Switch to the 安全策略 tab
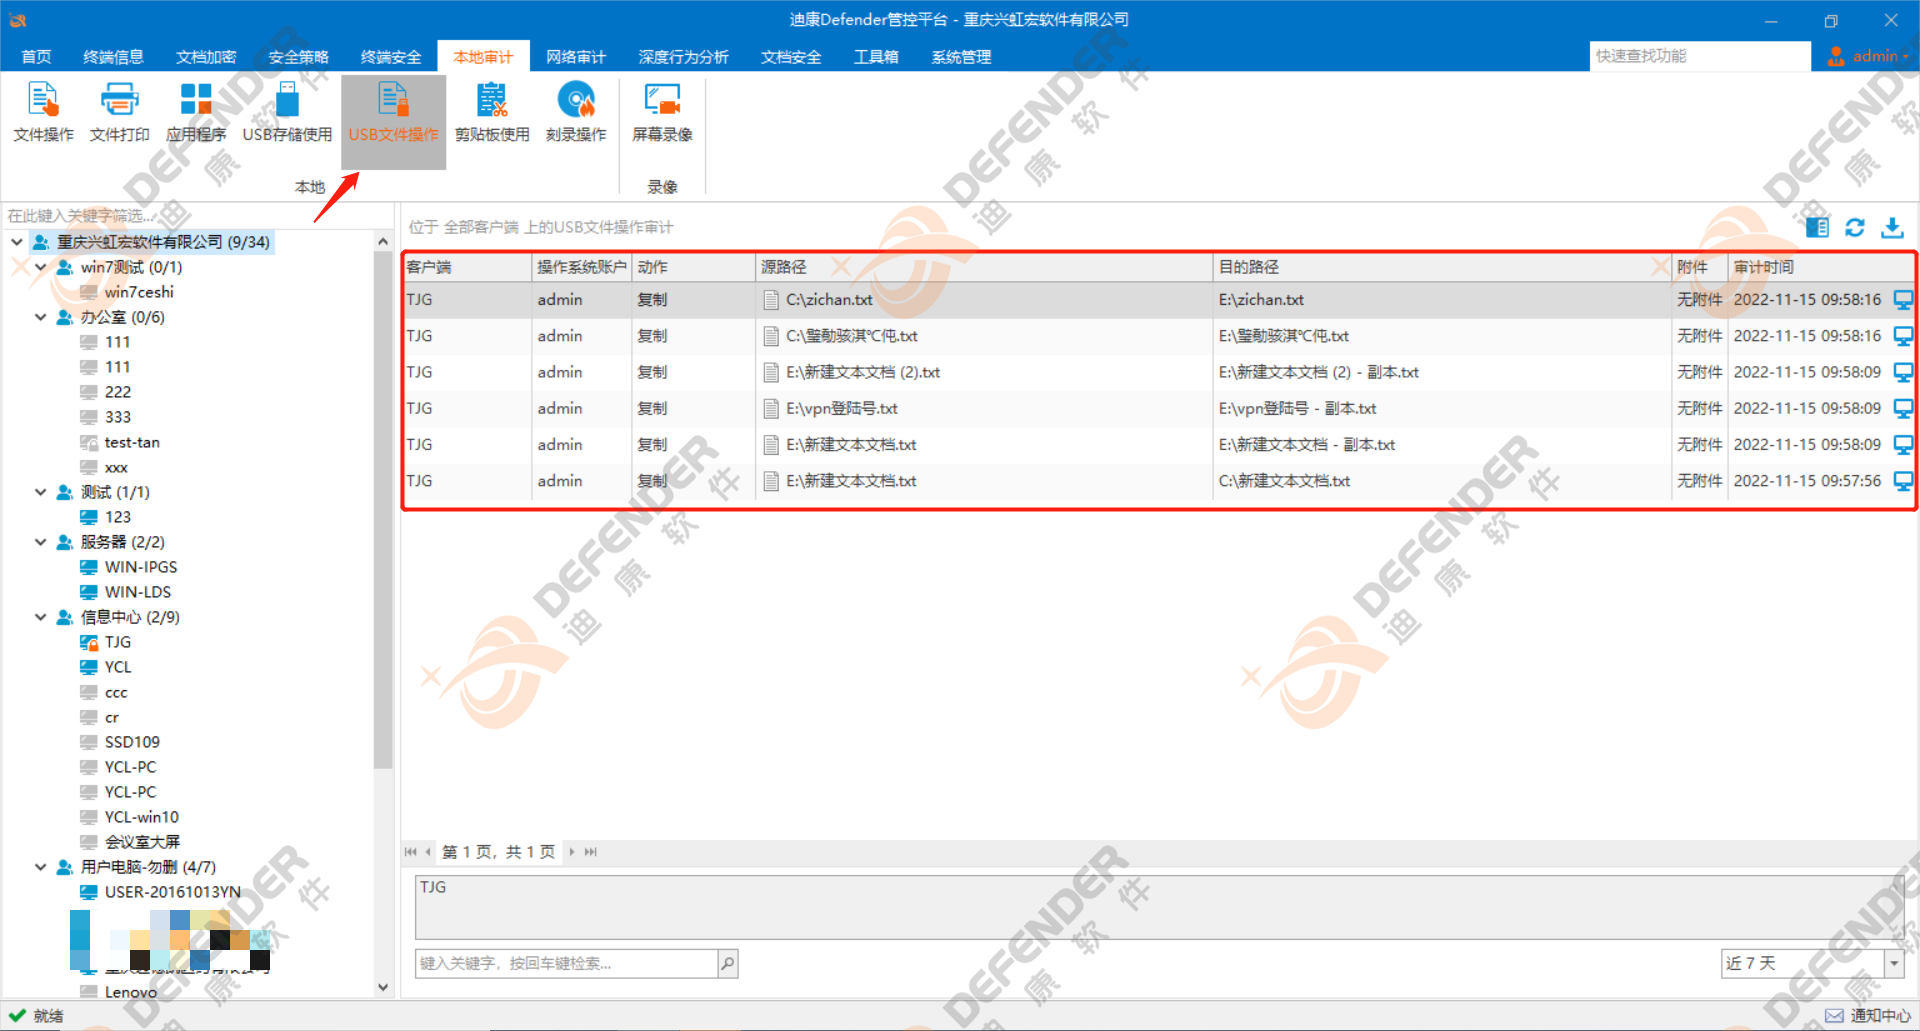 [298, 57]
